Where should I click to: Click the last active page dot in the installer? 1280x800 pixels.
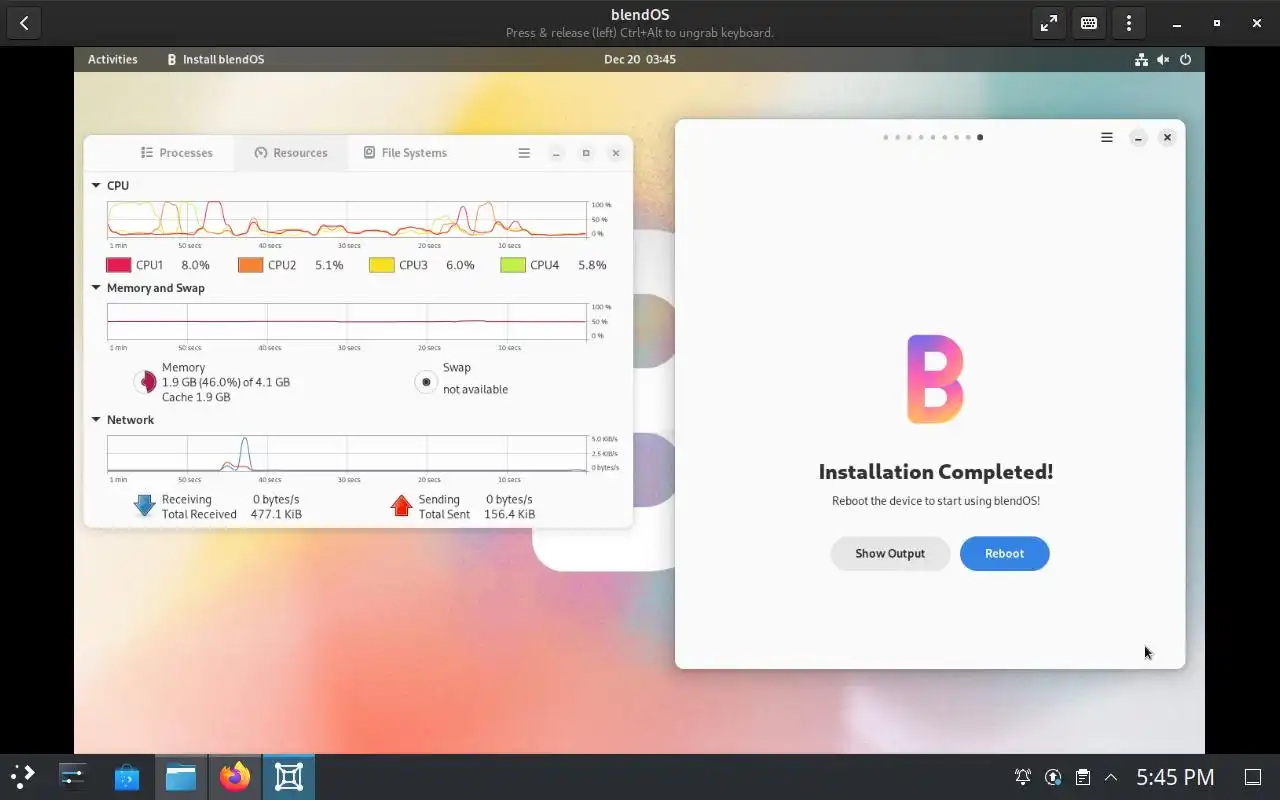pos(980,137)
